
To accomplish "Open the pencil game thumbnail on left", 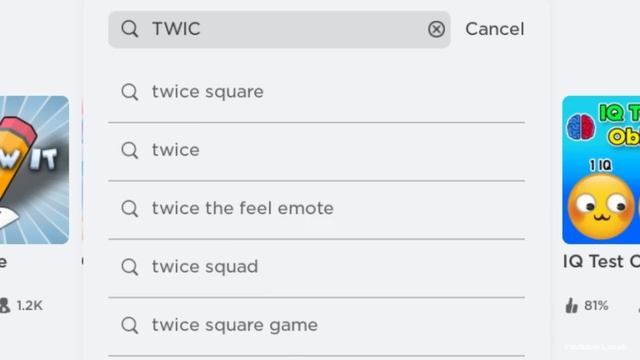I will click(x=34, y=170).
